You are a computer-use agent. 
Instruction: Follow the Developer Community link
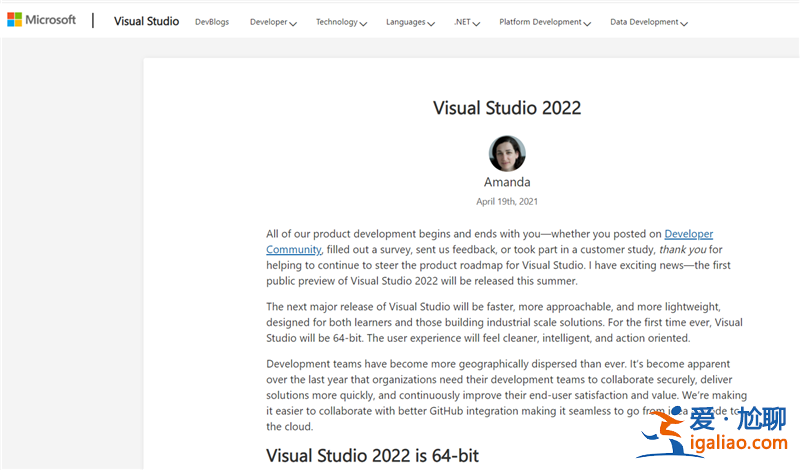(x=688, y=234)
